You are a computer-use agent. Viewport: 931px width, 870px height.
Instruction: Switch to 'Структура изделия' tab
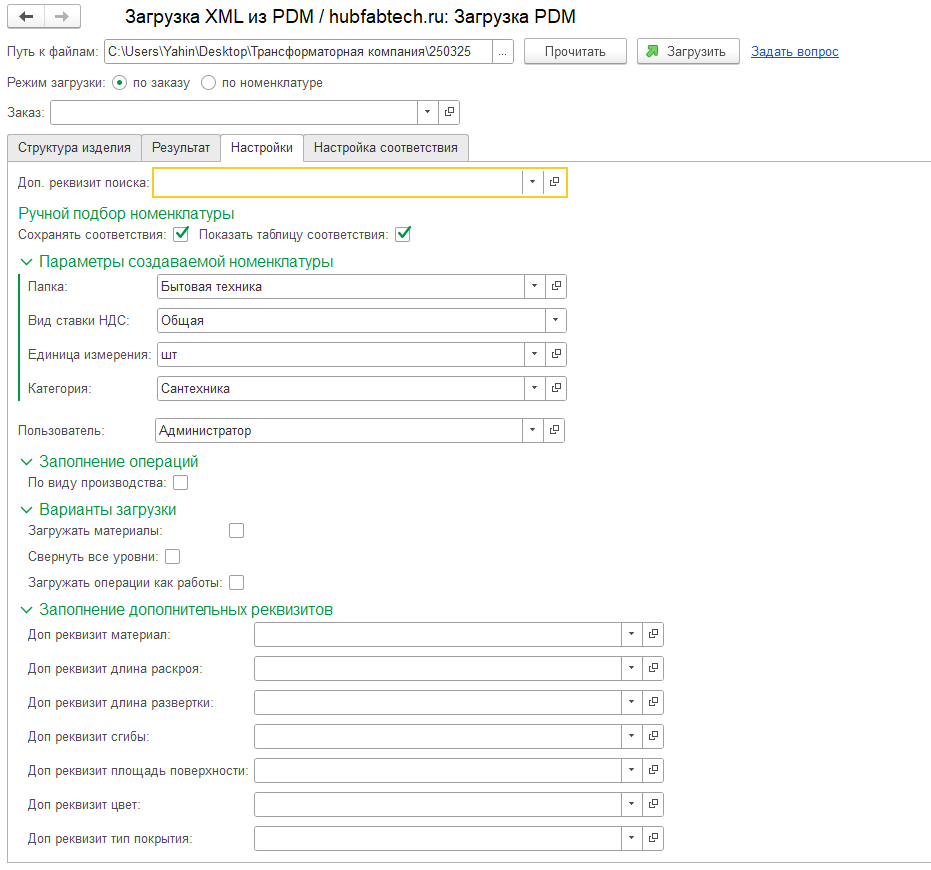click(x=74, y=148)
